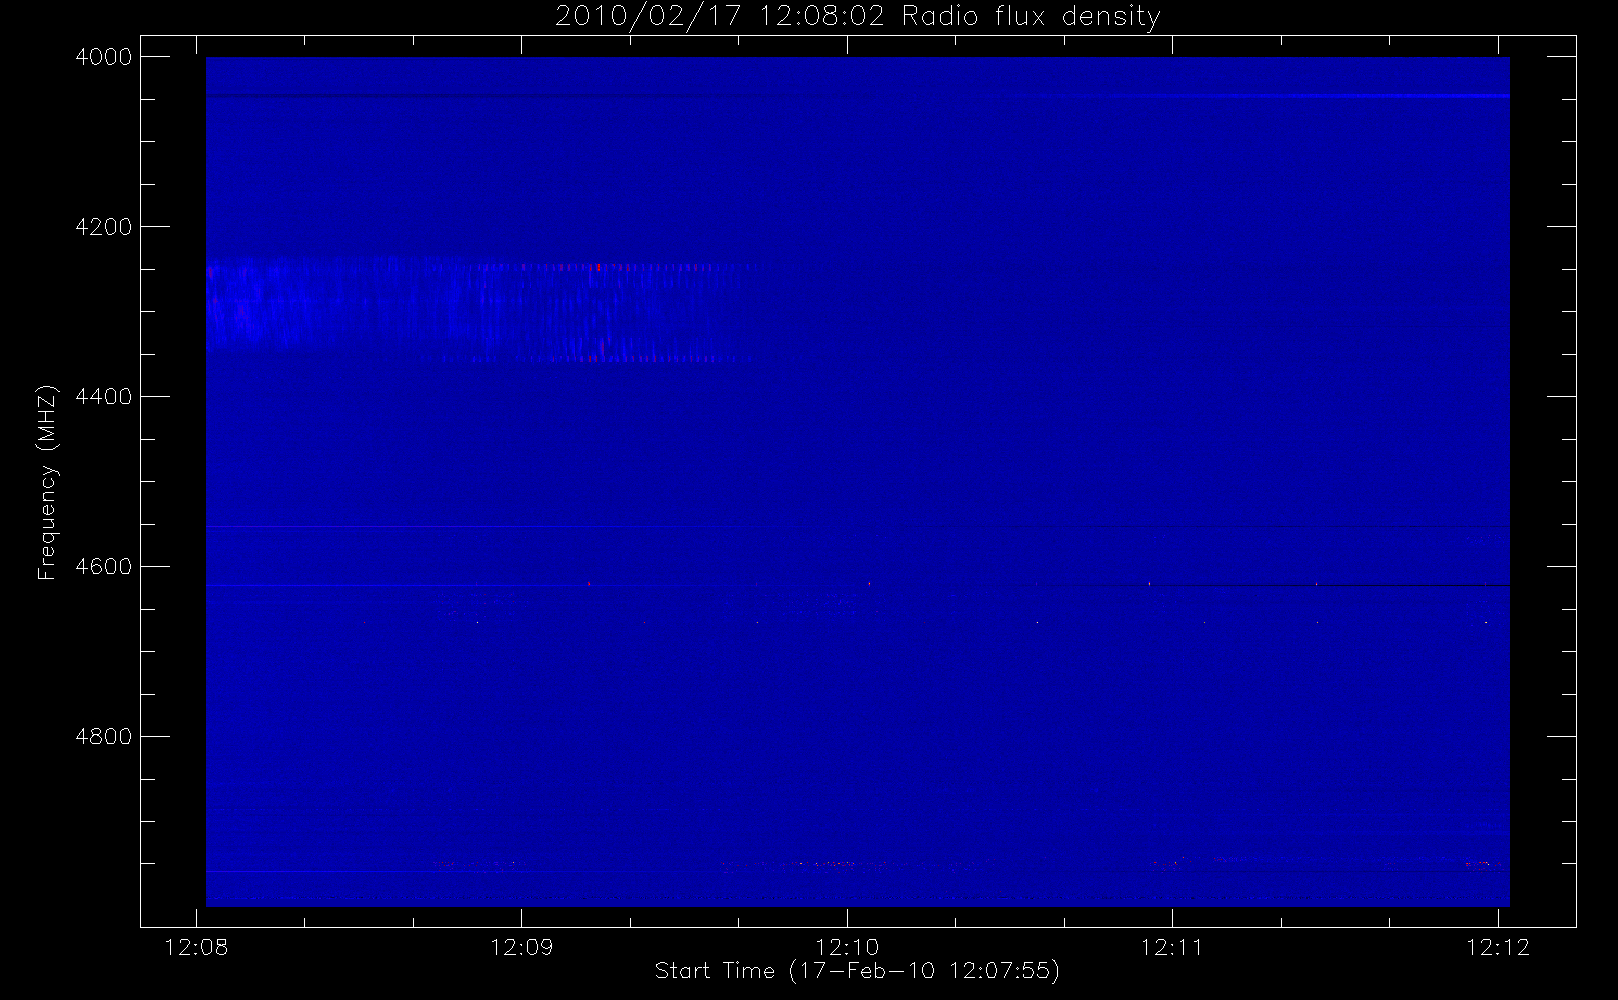
Task: Click the 4600 frequency tick label
Action: click(x=104, y=567)
